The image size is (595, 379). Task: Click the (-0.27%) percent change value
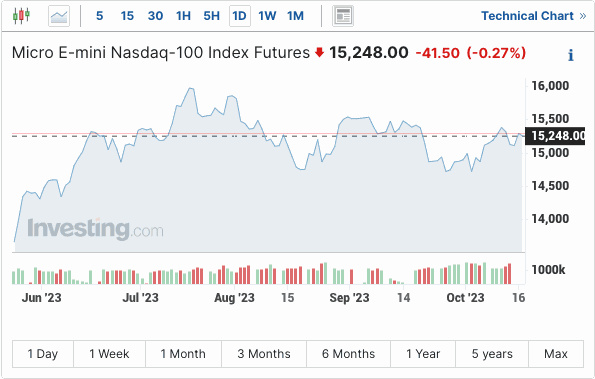click(x=496, y=53)
